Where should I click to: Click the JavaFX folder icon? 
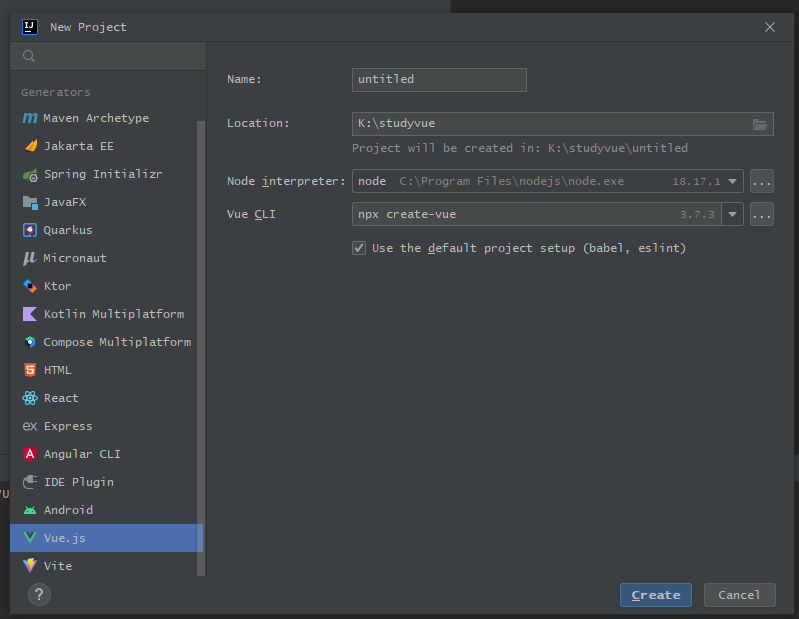click(x=30, y=203)
